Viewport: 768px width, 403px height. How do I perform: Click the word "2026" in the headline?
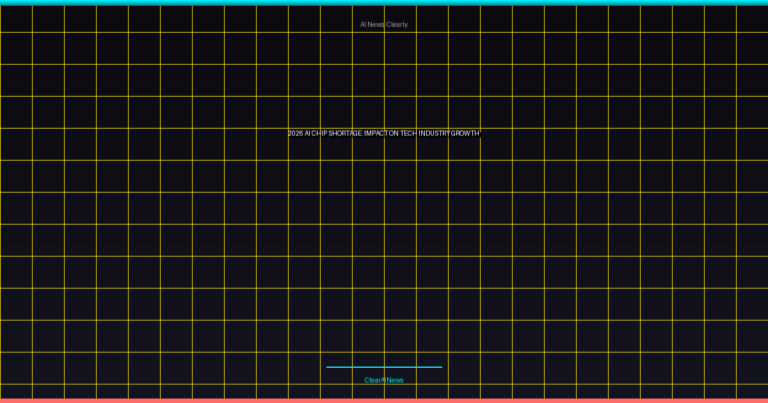pos(295,133)
